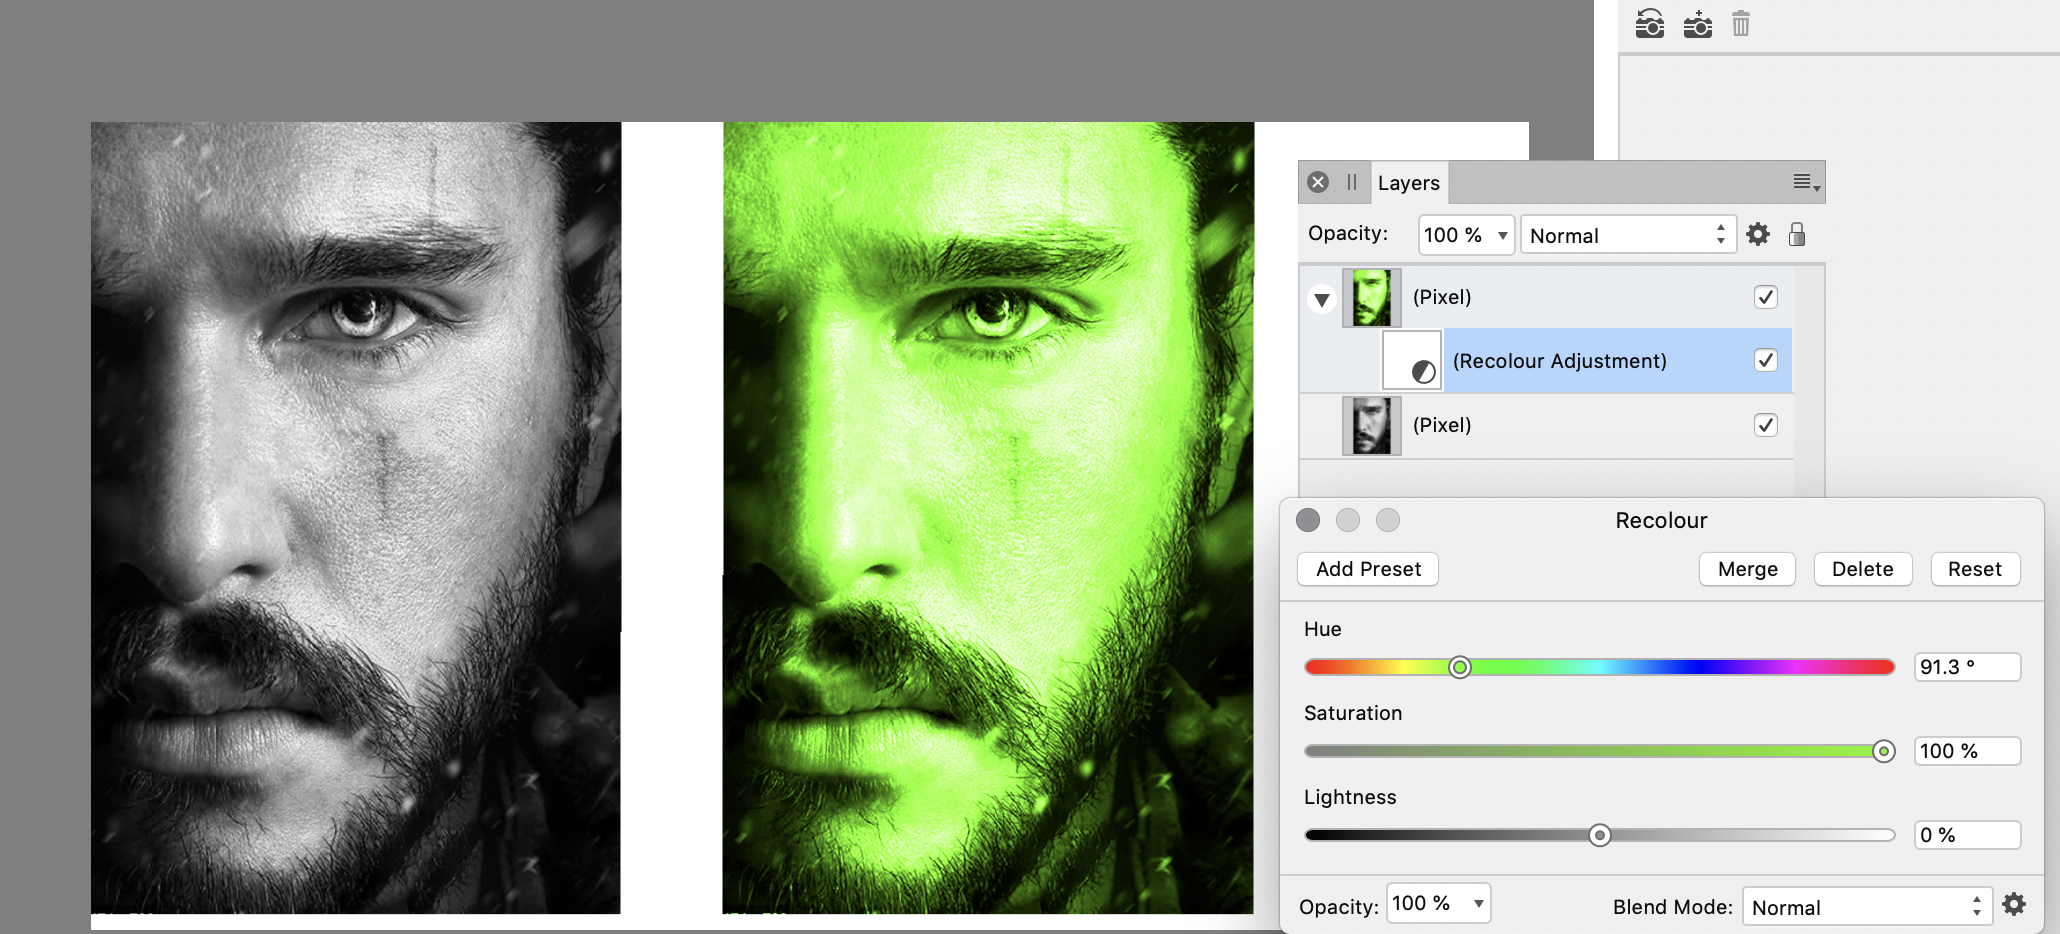Close the Recolour dialog window

coord(1308,520)
